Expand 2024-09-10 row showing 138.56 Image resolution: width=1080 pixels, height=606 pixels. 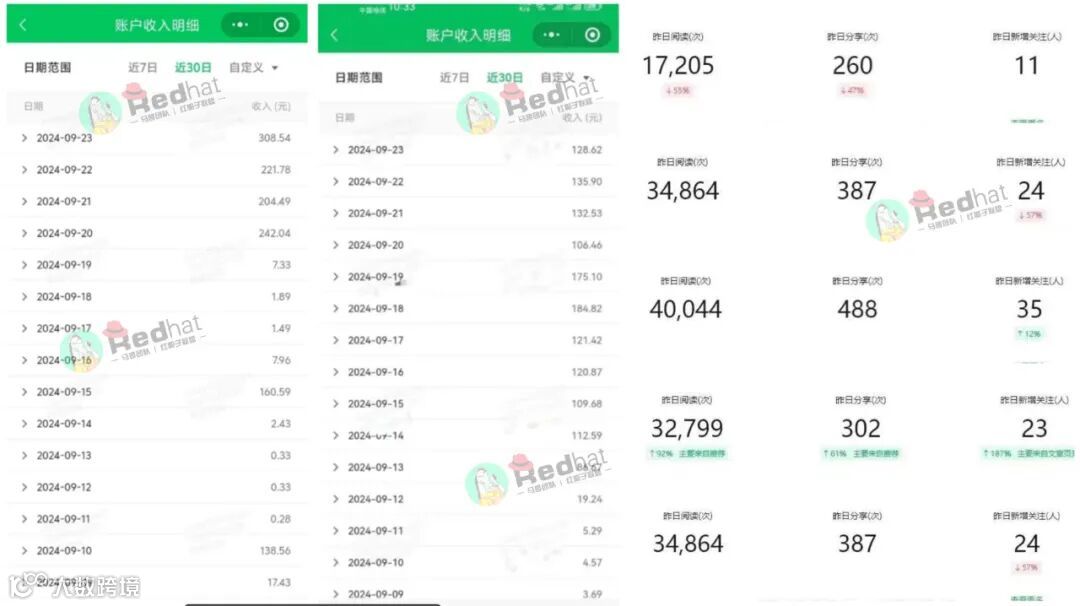pos(157,551)
